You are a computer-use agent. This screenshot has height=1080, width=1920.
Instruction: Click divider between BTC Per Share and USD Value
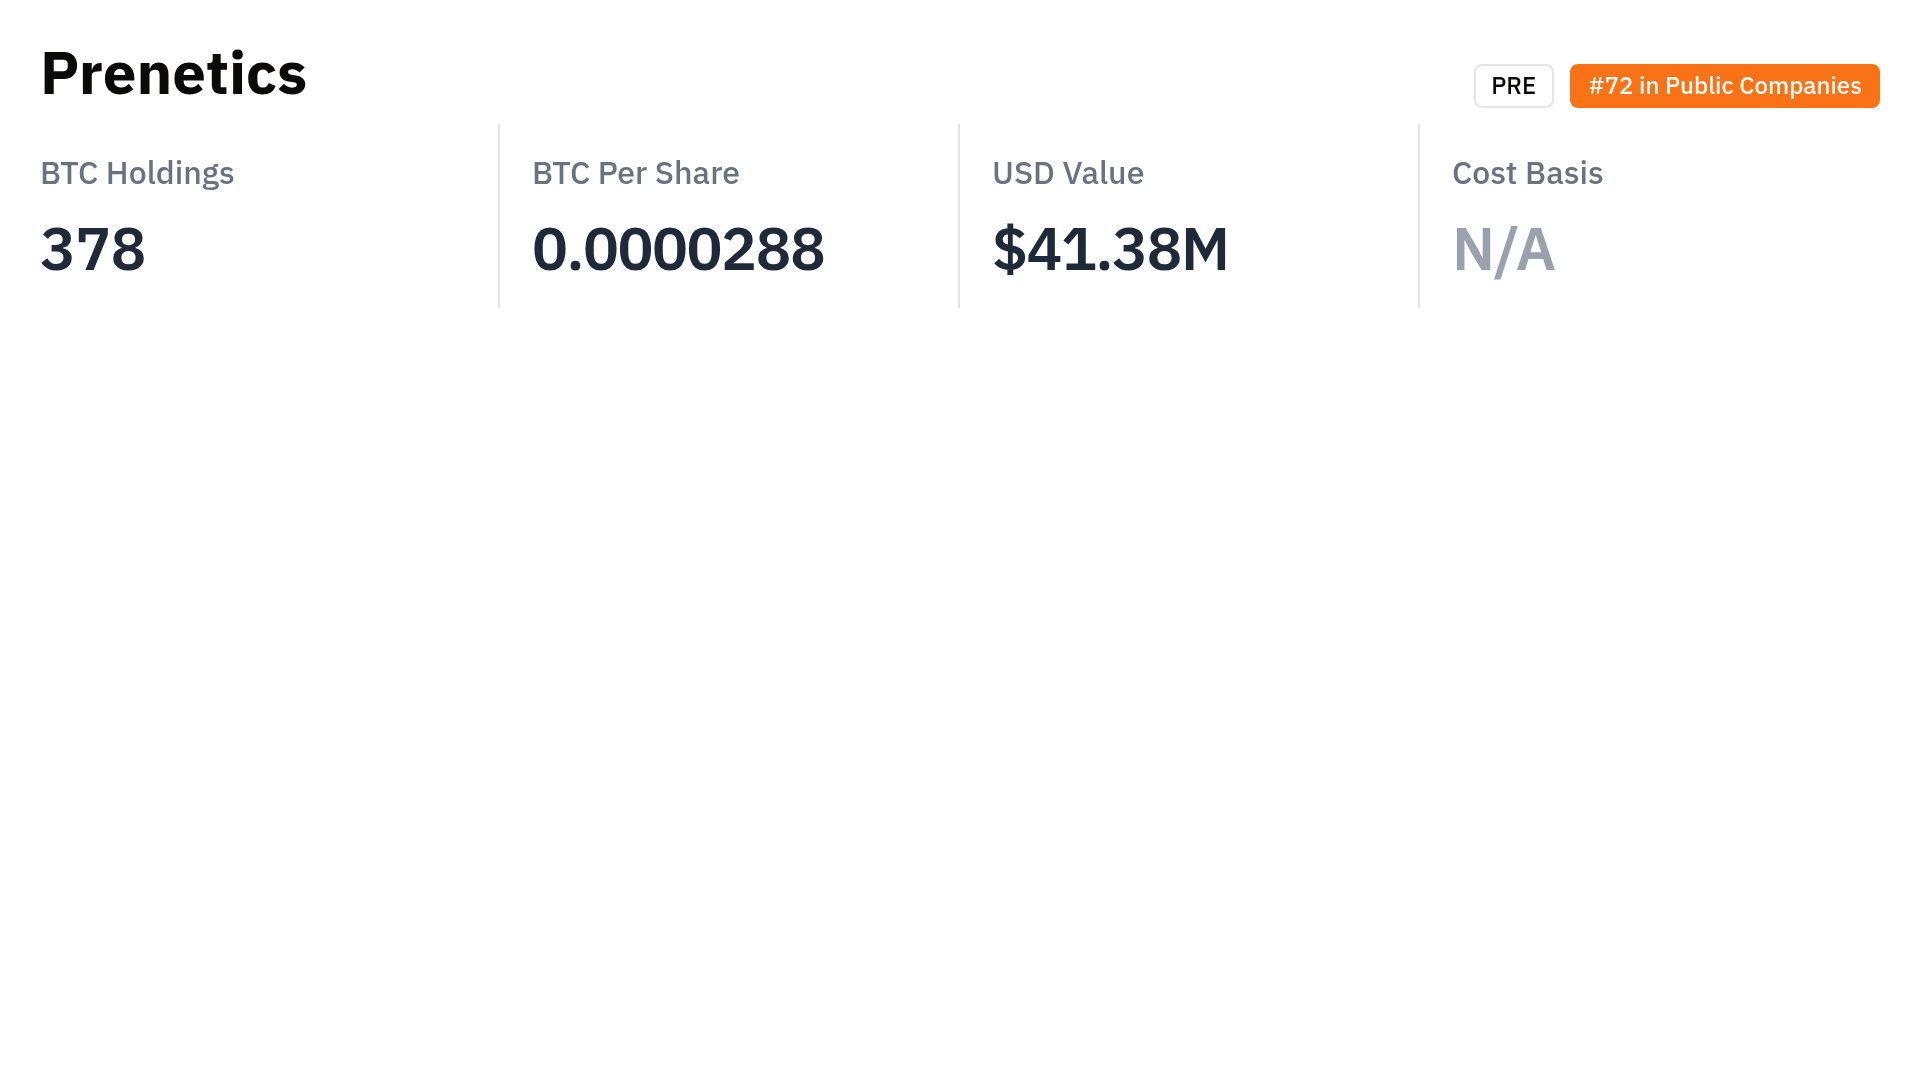pos(959,216)
